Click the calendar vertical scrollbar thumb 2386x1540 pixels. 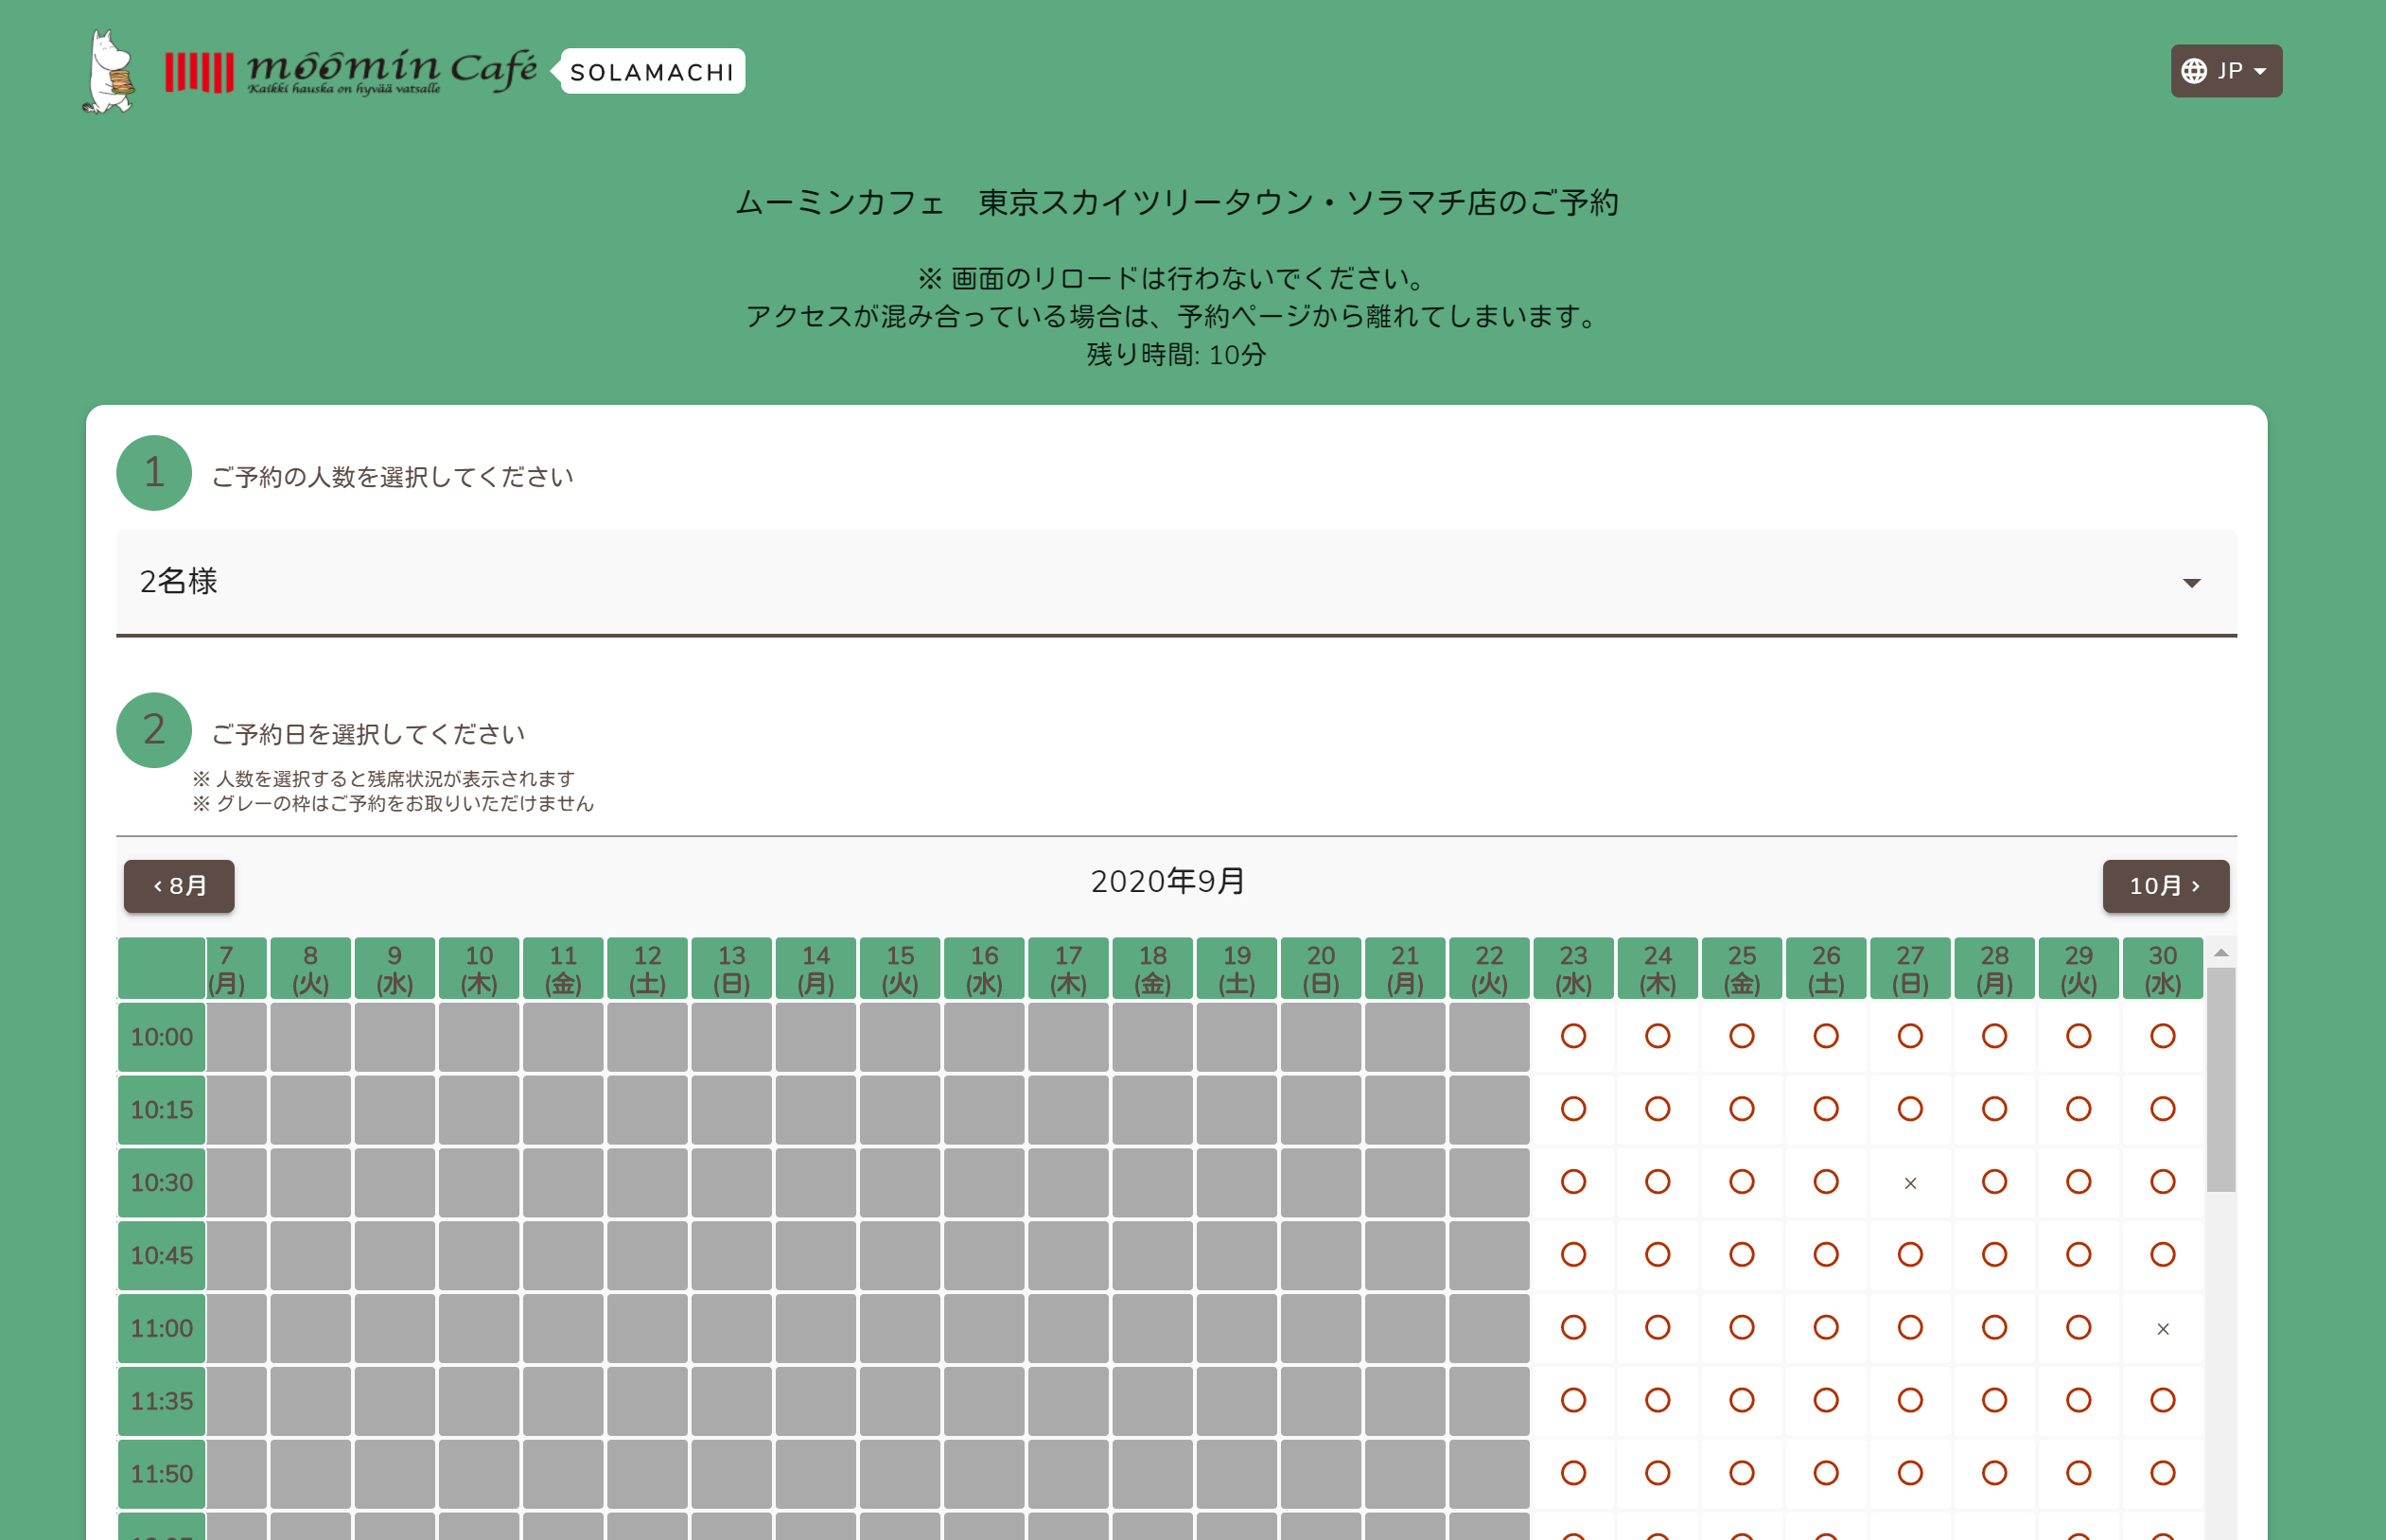2220,1080
